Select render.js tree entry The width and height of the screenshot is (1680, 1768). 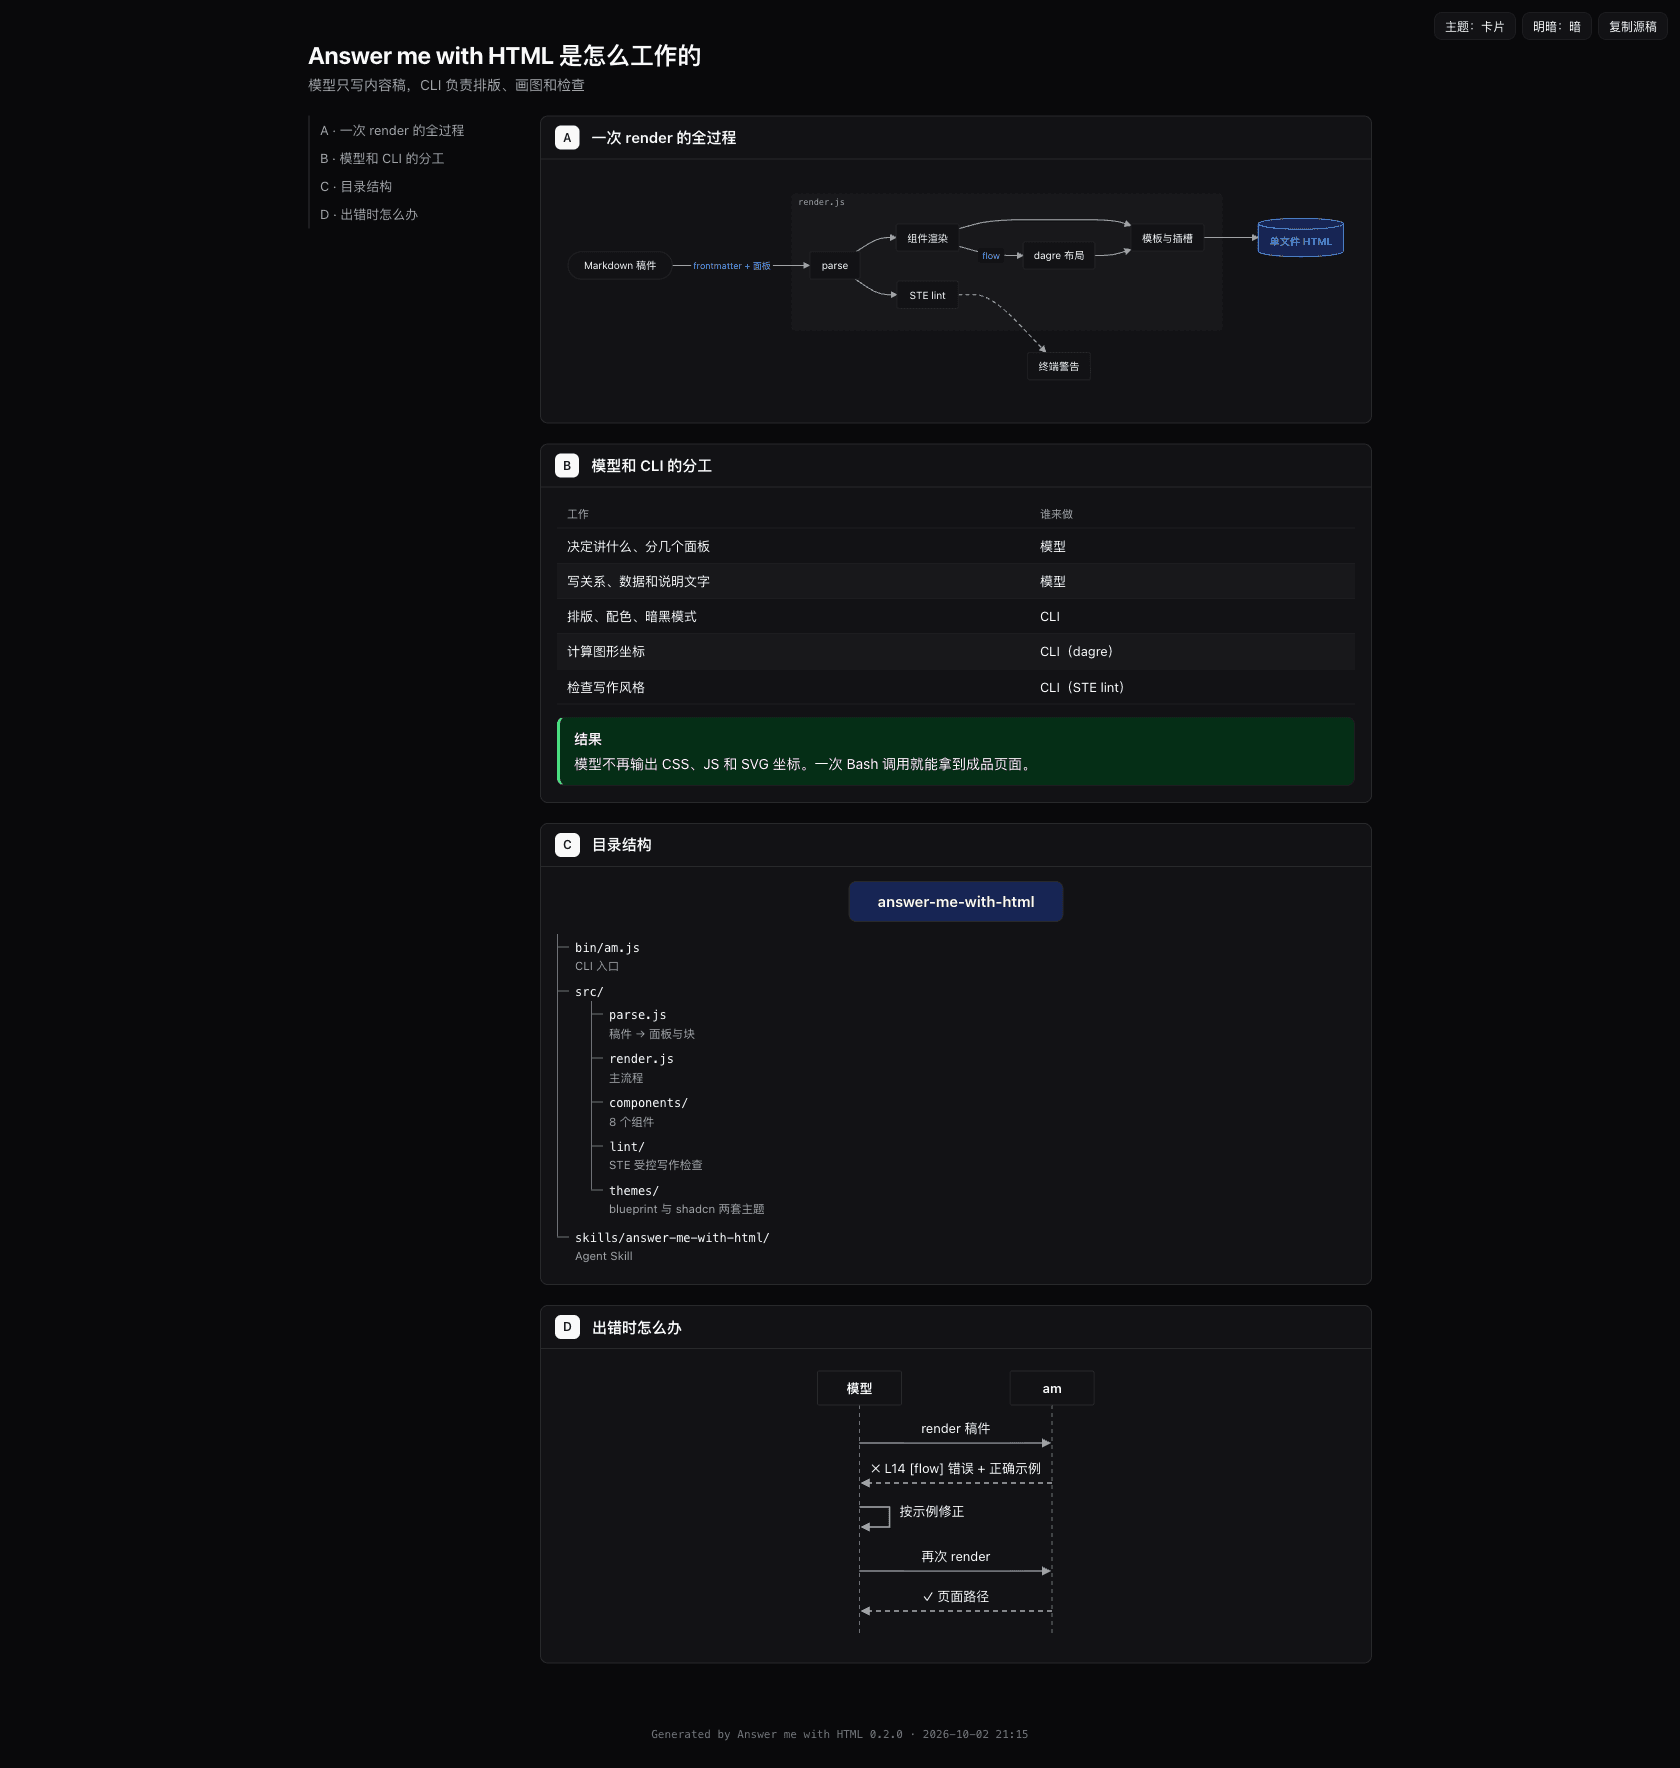[x=641, y=1059]
